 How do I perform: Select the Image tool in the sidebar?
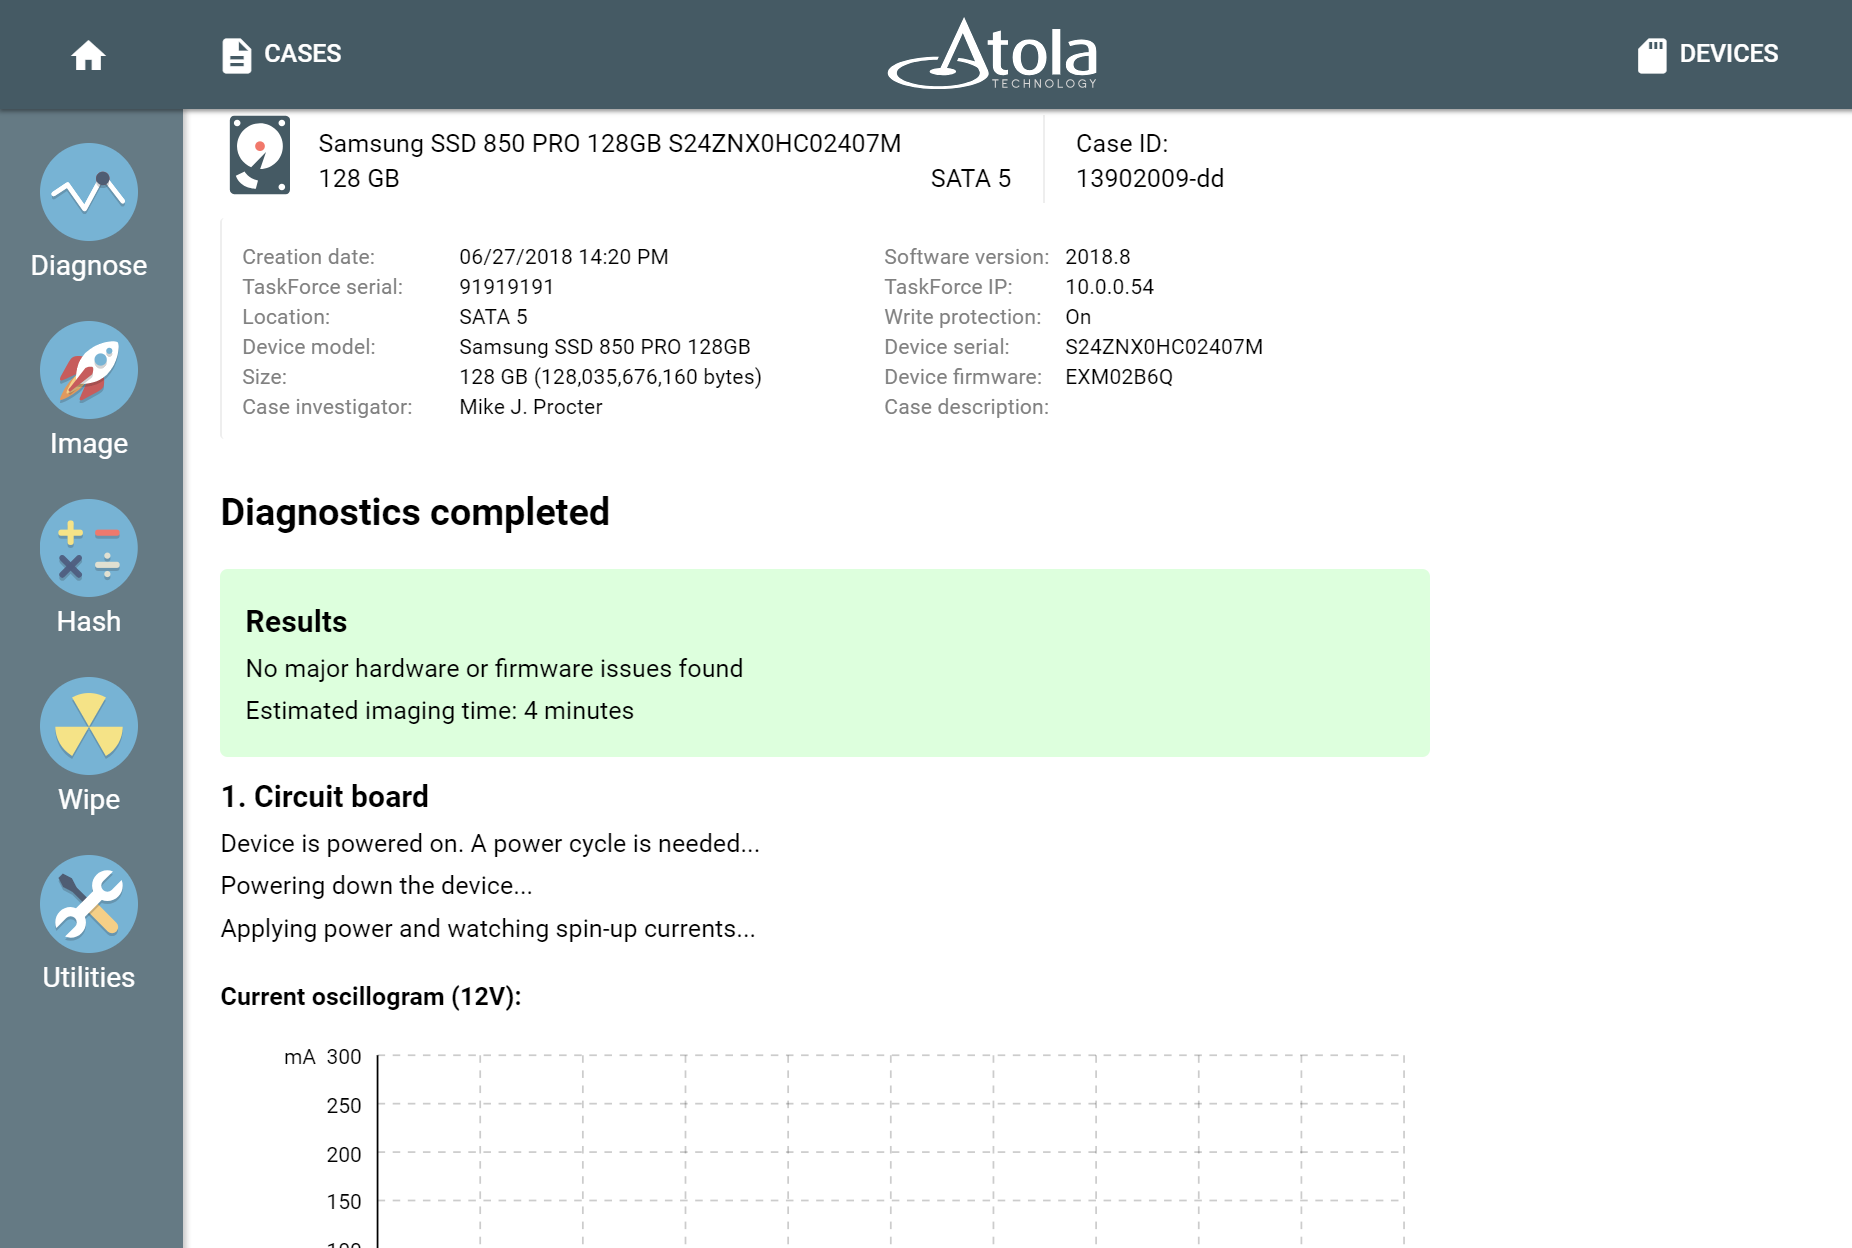pos(88,369)
